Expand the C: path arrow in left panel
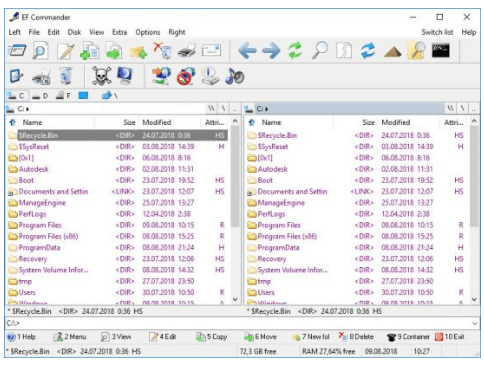This screenshot has height=366, width=484. point(27,109)
